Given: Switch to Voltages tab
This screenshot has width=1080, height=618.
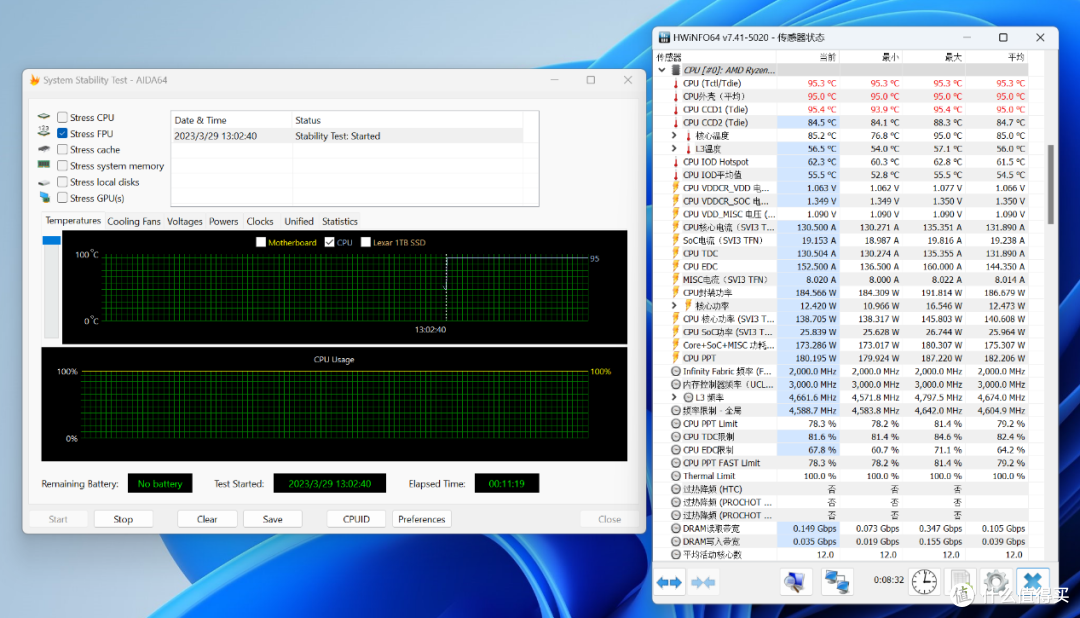Looking at the screenshot, I should [x=185, y=222].
